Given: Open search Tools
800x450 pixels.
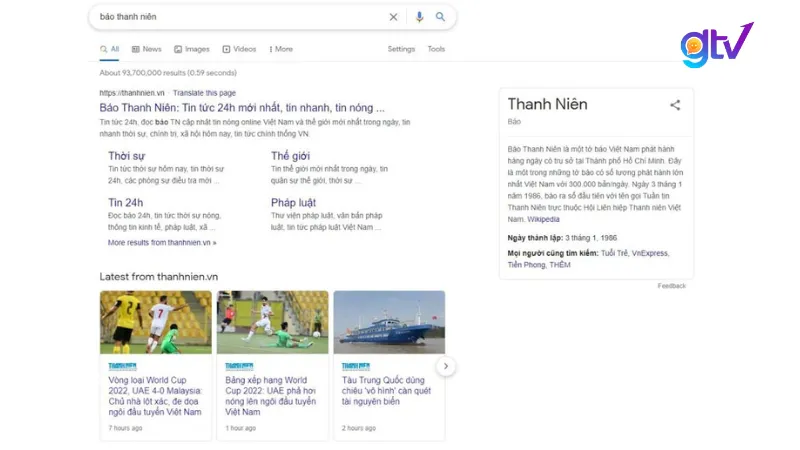Looking at the screenshot, I should tap(436, 49).
